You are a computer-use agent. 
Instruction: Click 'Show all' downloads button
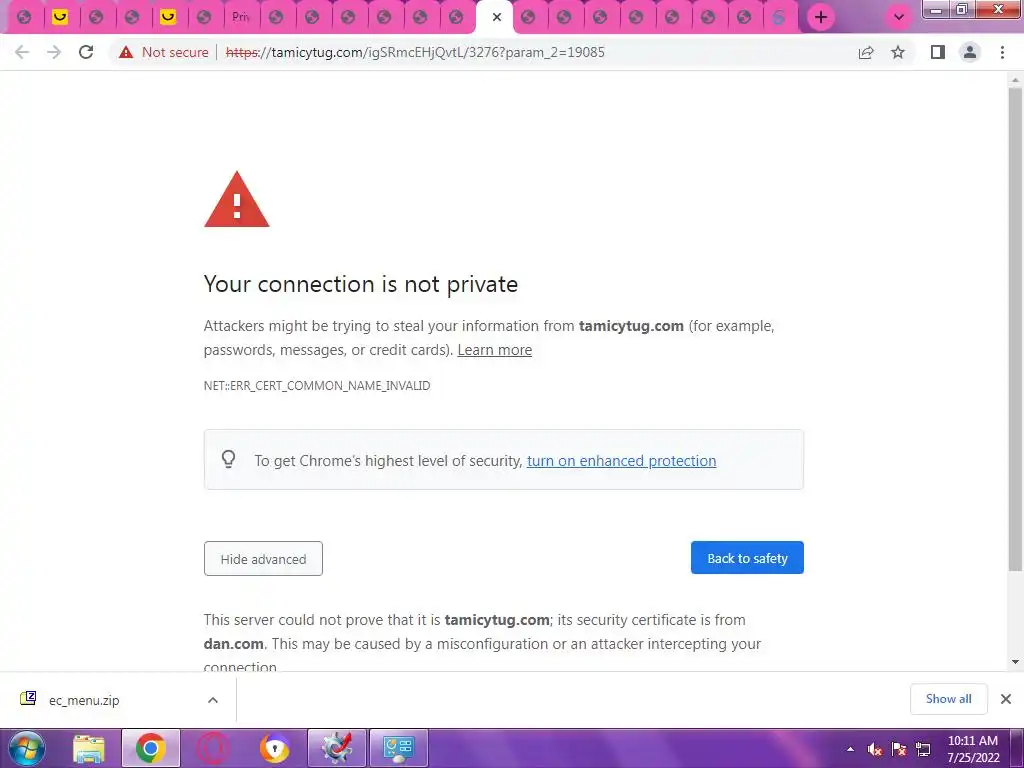948,699
